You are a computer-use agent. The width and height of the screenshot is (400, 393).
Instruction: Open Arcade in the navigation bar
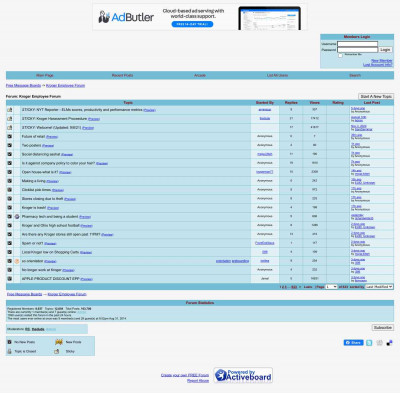200,75
